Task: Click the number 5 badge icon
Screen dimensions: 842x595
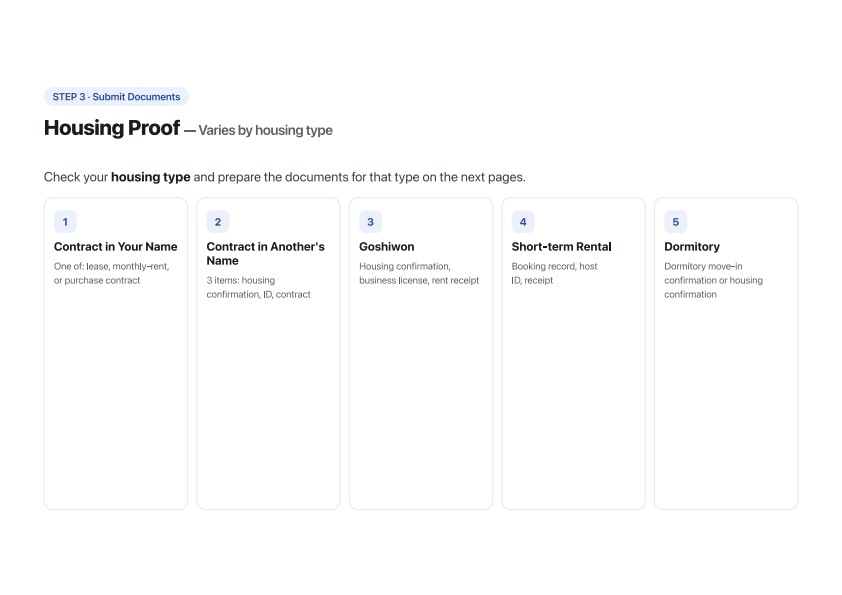Action: pos(676,222)
